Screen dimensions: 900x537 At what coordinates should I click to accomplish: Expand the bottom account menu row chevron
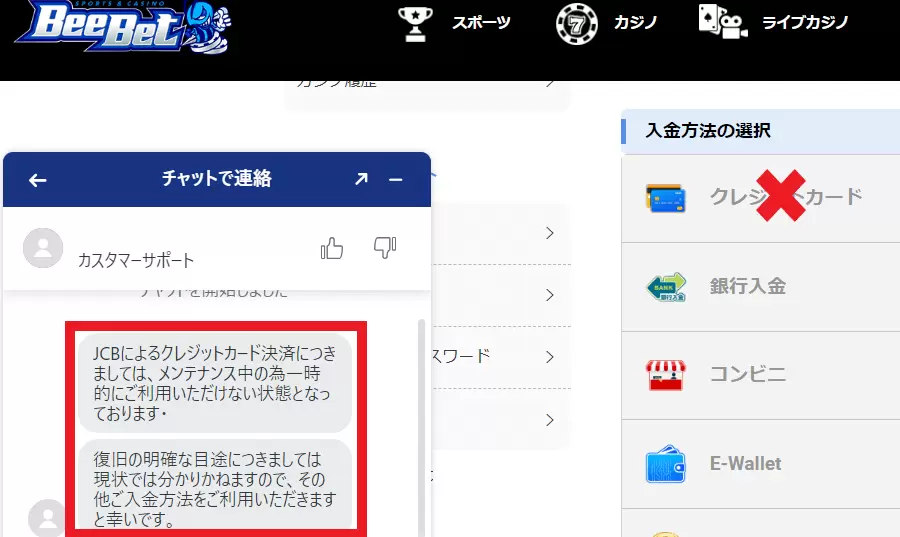550,420
